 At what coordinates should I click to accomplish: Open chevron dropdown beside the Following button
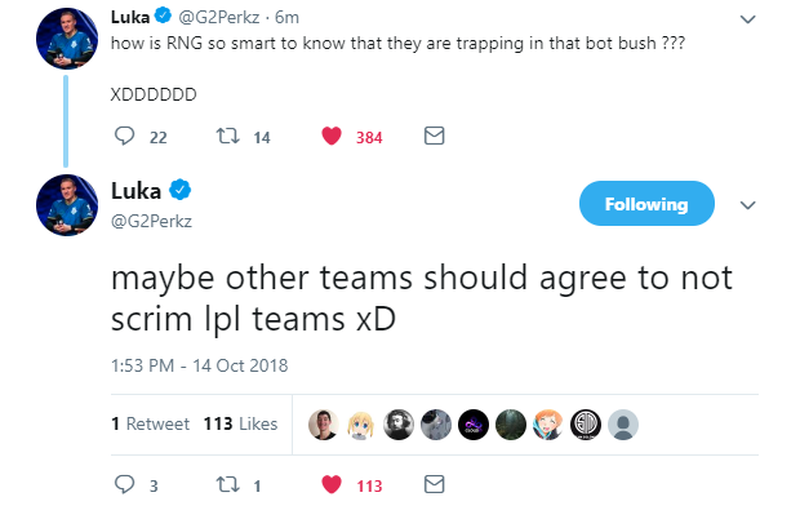click(x=747, y=205)
